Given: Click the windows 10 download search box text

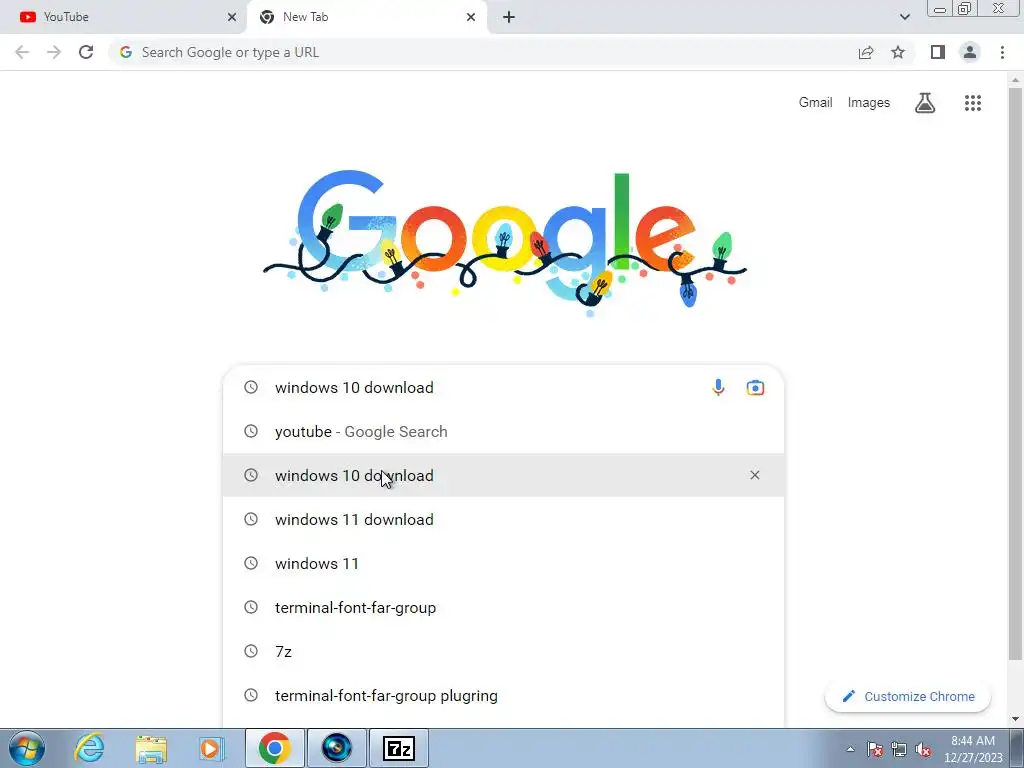Looking at the screenshot, I should click(x=354, y=387).
